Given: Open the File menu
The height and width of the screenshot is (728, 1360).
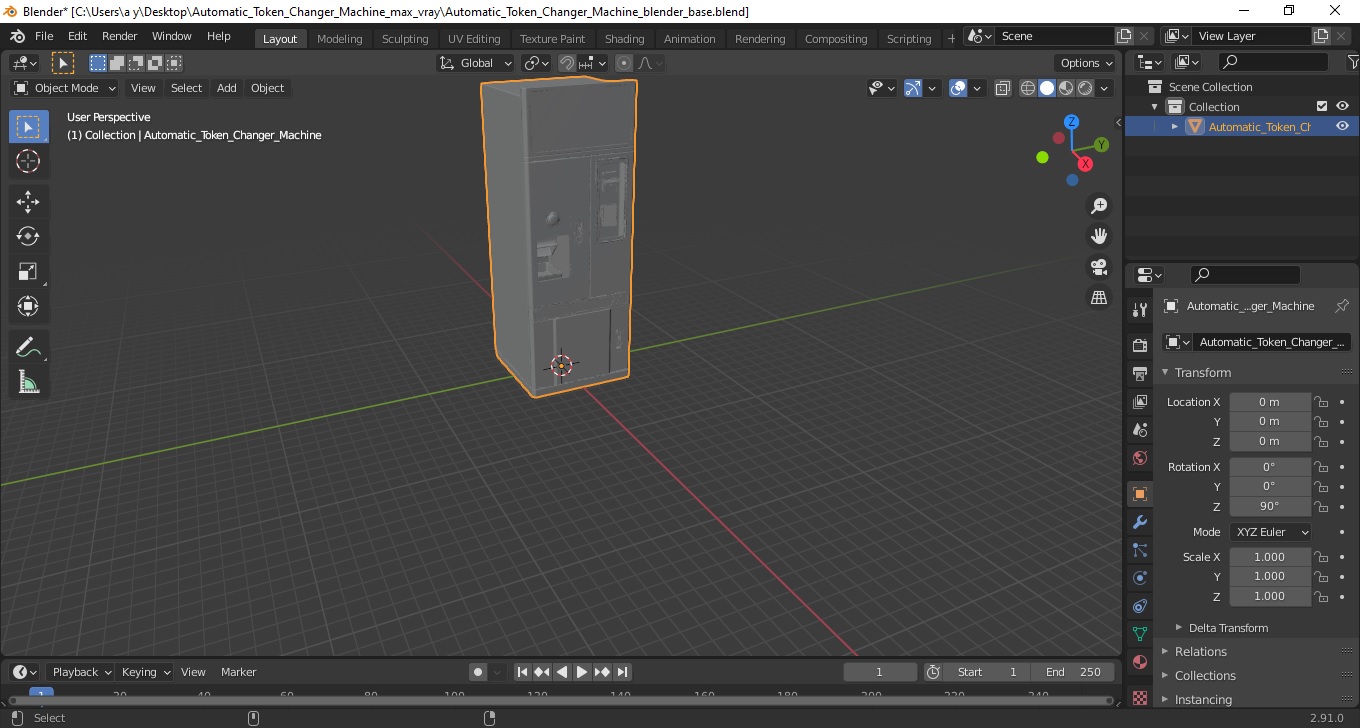Looking at the screenshot, I should tap(44, 36).
